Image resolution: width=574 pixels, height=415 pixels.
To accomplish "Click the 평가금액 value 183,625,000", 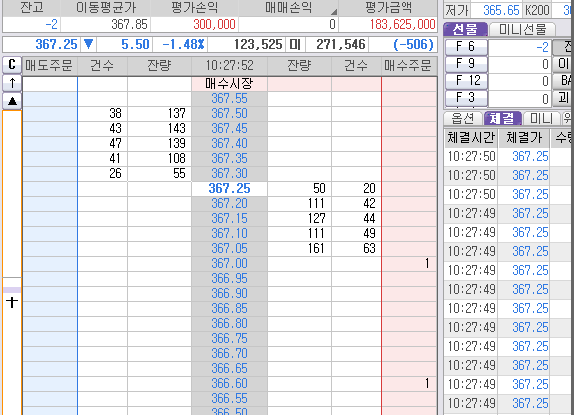I will pyautogui.click(x=402, y=25).
